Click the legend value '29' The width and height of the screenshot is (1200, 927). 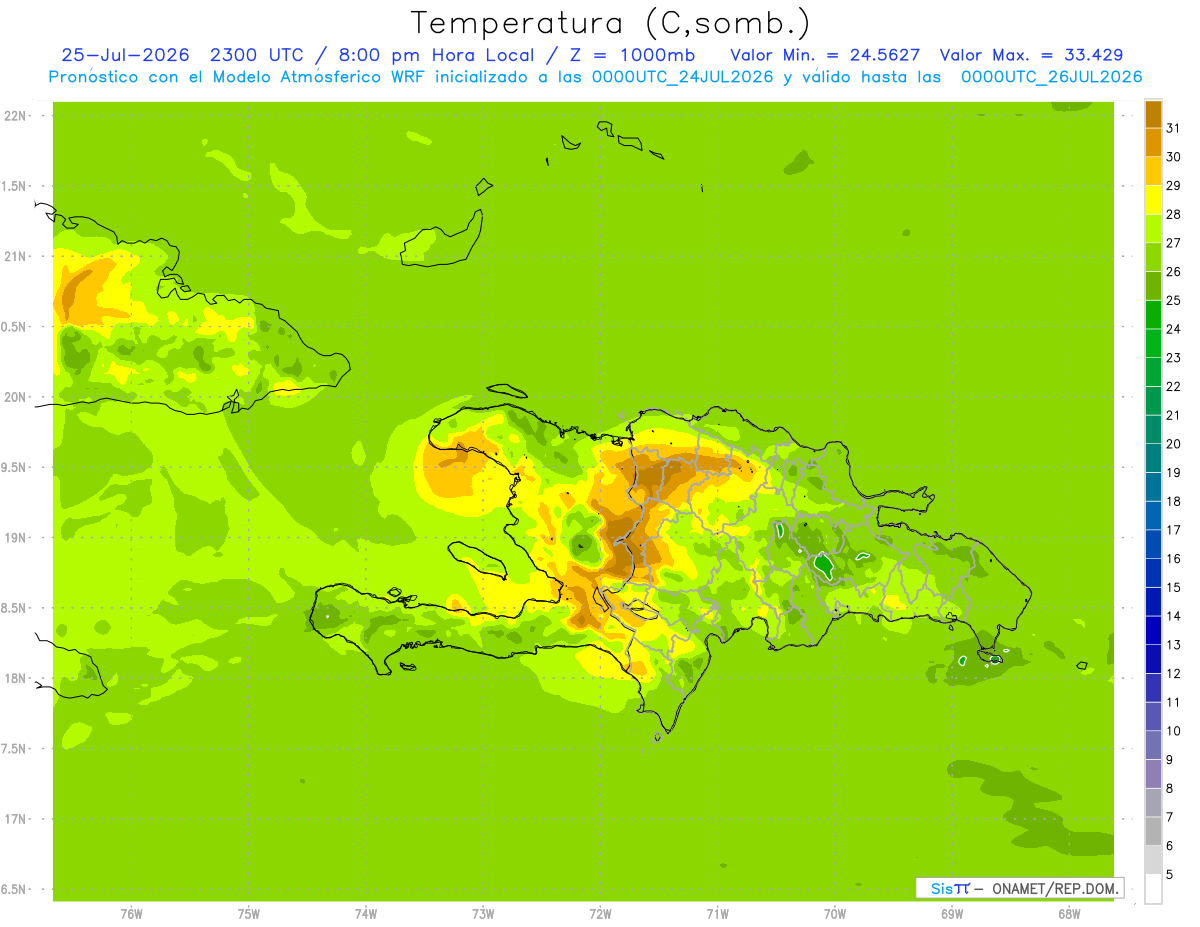[x=1174, y=186]
